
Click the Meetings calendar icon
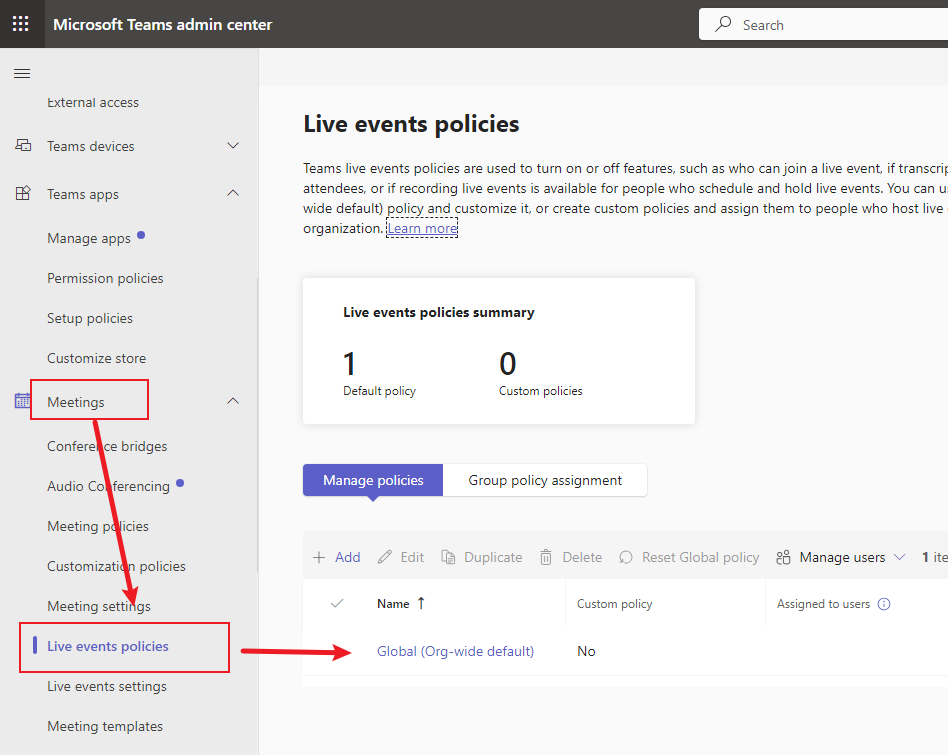coord(22,401)
